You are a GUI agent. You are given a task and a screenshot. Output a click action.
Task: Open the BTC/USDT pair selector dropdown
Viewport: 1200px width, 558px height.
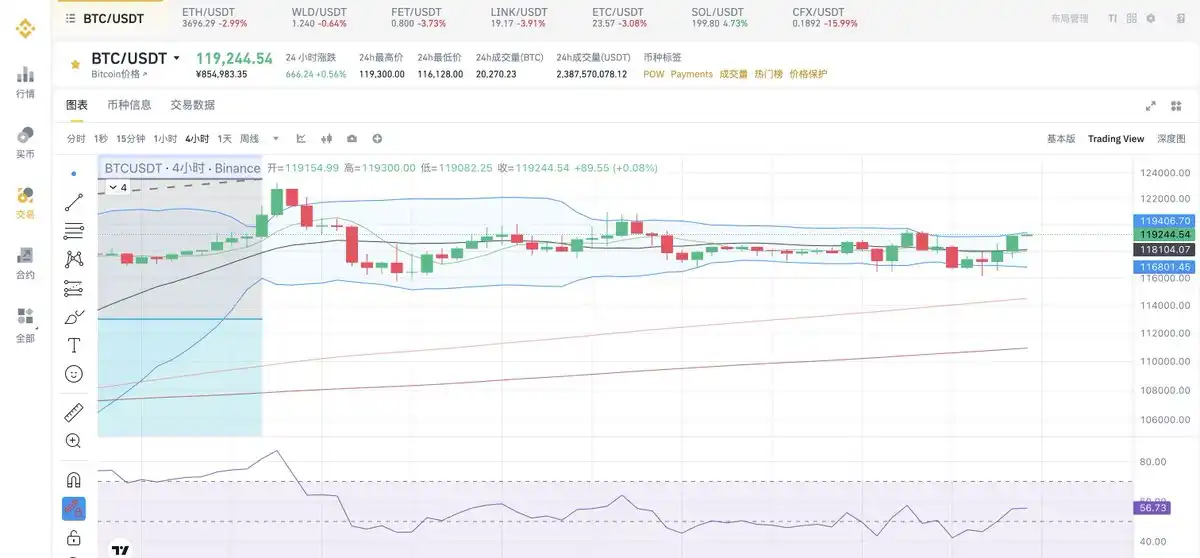(x=177, y=59)
